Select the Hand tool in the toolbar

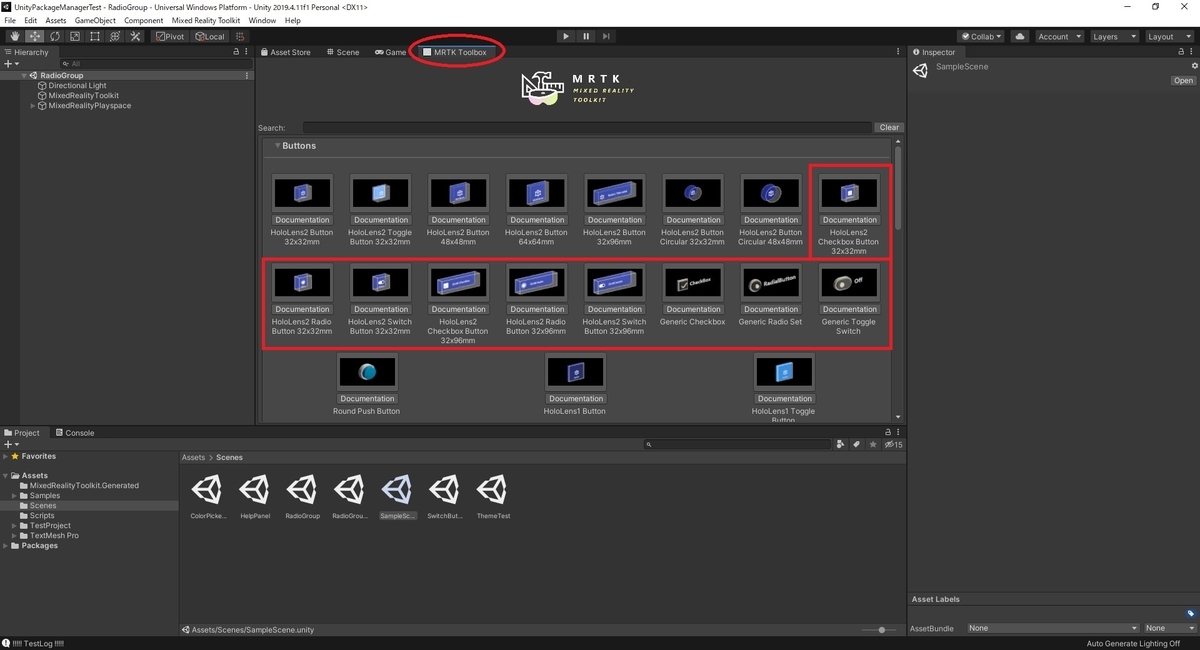pos(14,36)
